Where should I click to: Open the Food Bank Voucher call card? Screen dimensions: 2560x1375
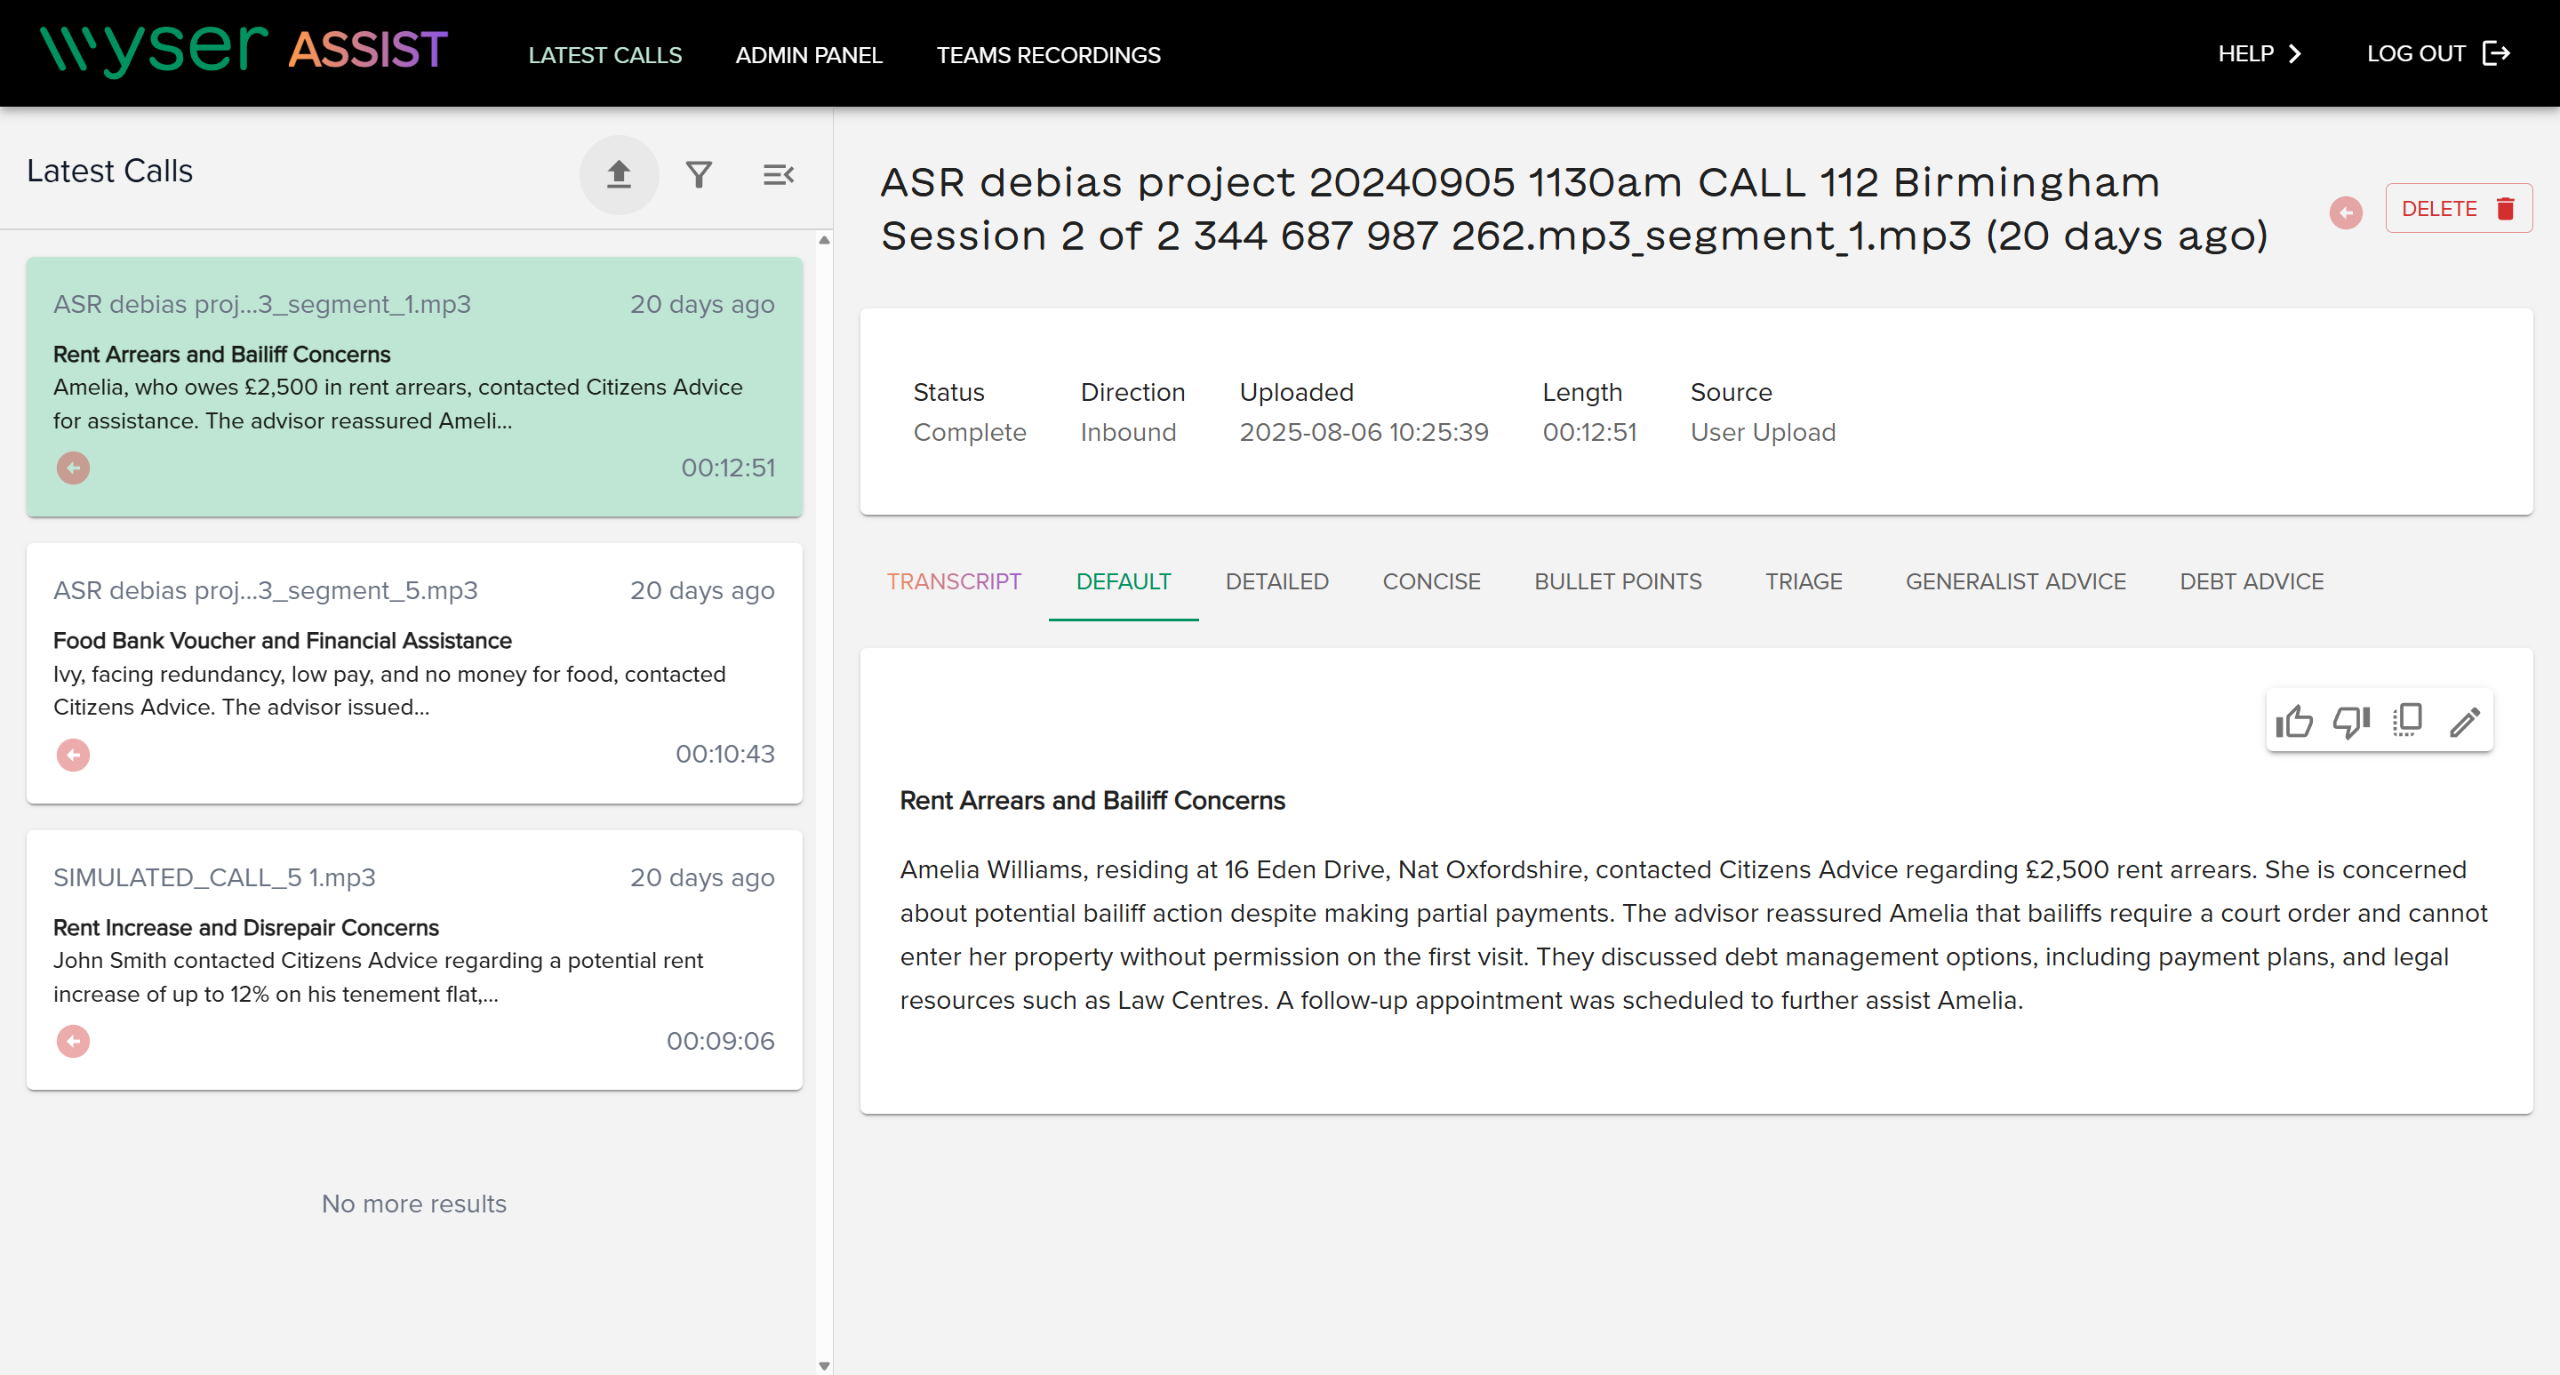click(x=414, y=672)
